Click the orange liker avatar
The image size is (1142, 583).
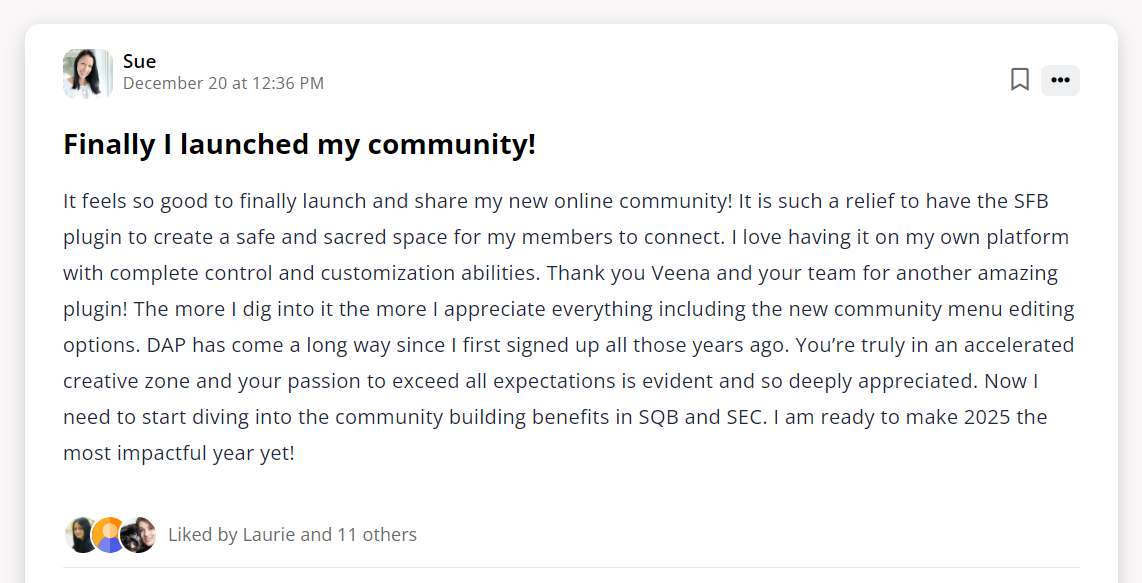109,535
